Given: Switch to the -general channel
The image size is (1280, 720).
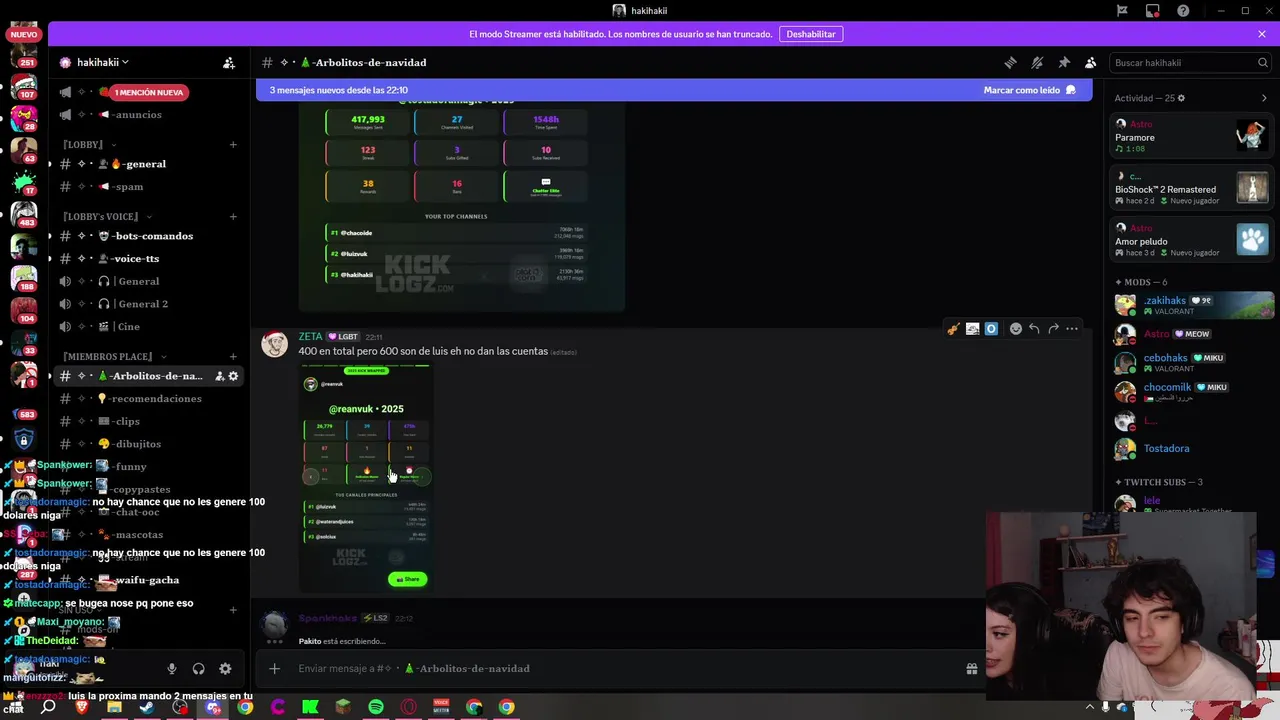Looking at the screenshot, I should pyautogui.click(x=146, y=164).
